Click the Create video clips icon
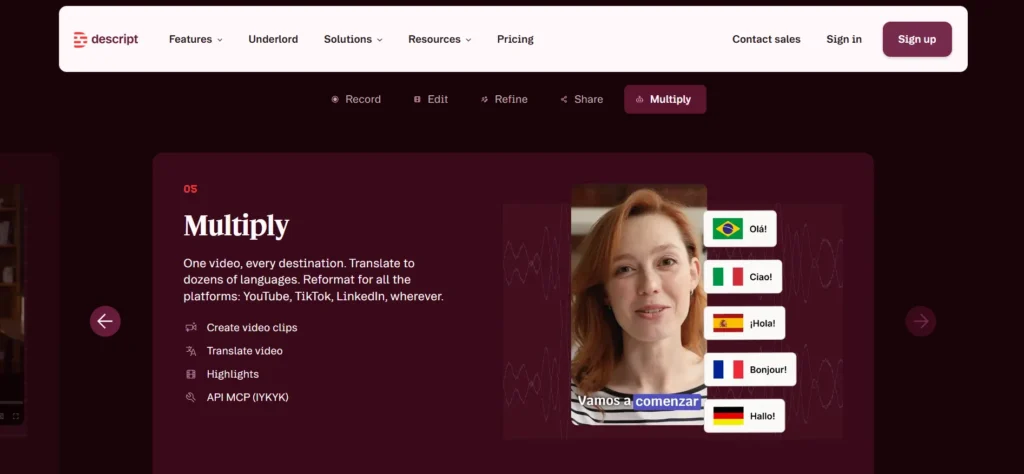This screenshot has width=1024, height=474. pyautogui.click(x=191, y=328)
